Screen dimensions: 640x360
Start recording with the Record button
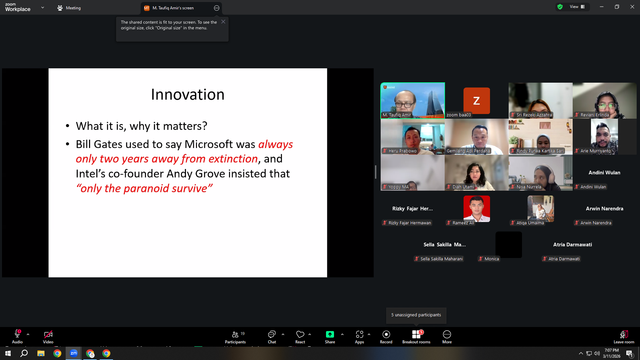pos(386,336)
